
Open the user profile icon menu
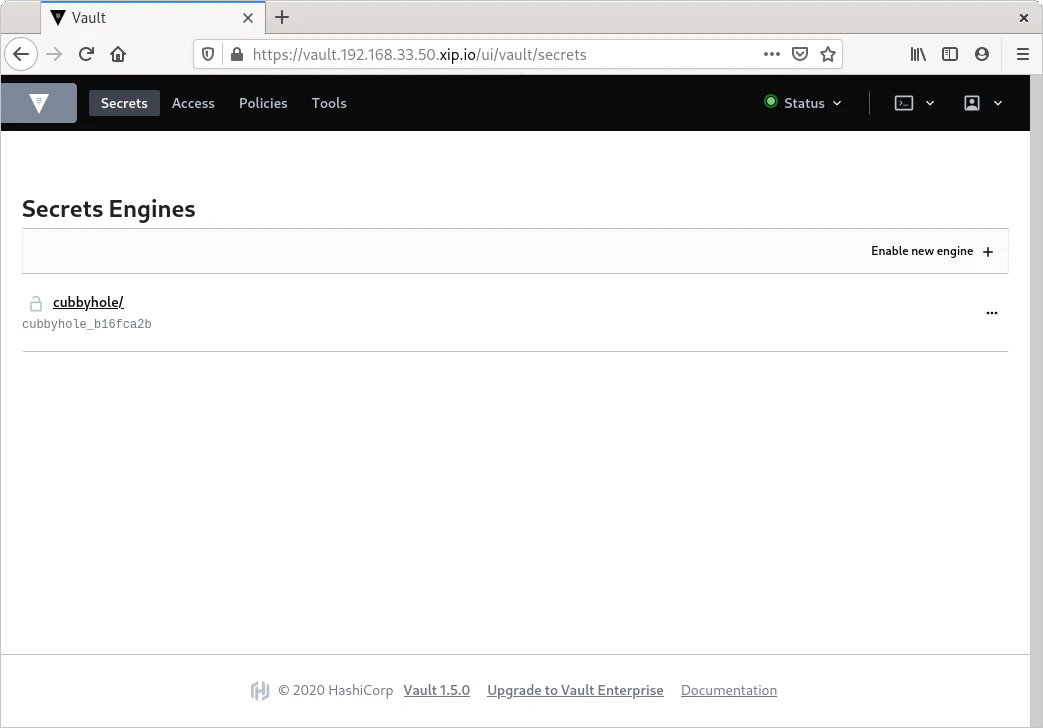point(972,103)
